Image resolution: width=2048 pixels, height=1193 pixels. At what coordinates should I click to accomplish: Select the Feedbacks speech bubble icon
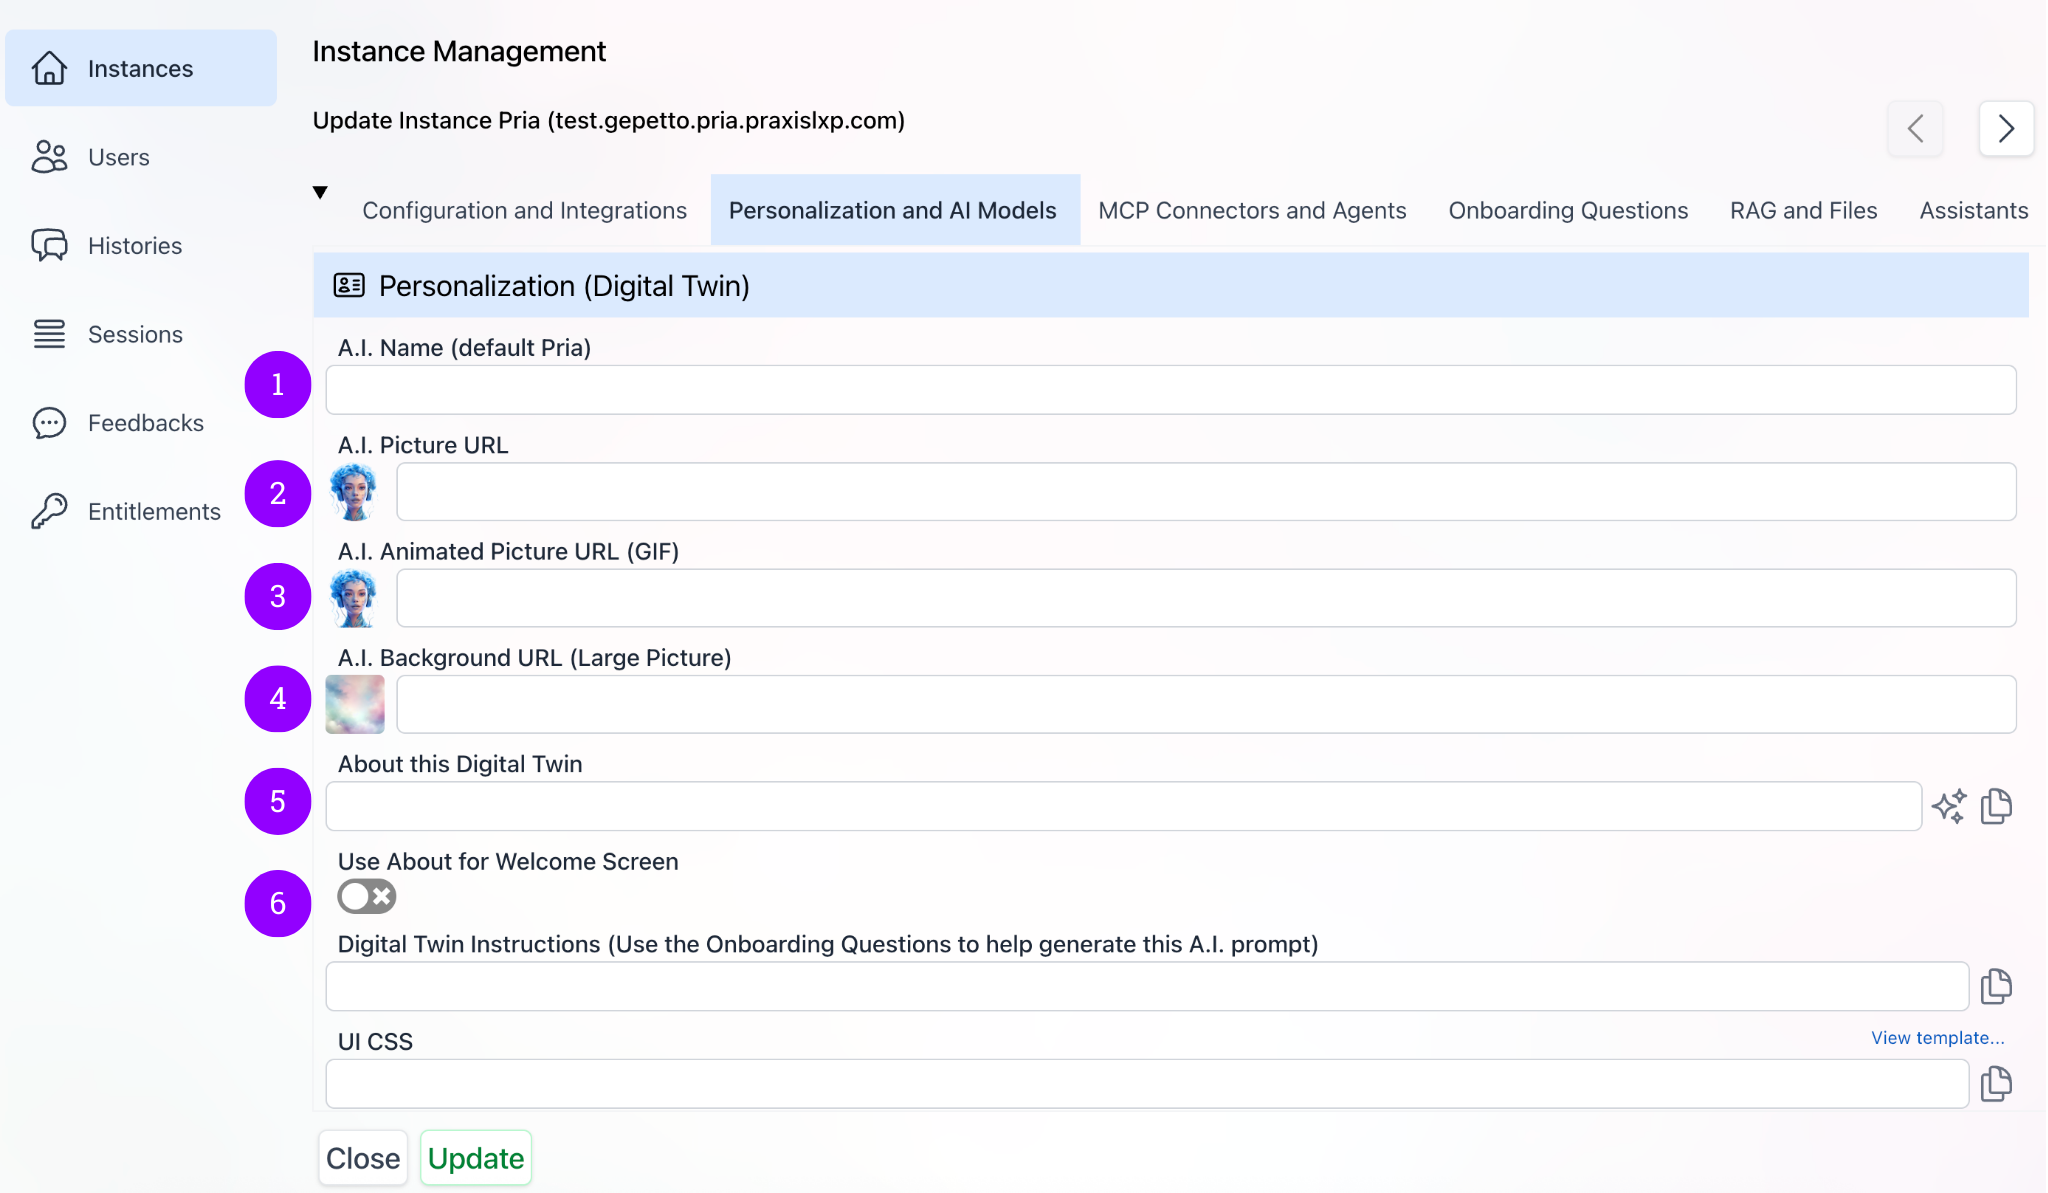49,422
